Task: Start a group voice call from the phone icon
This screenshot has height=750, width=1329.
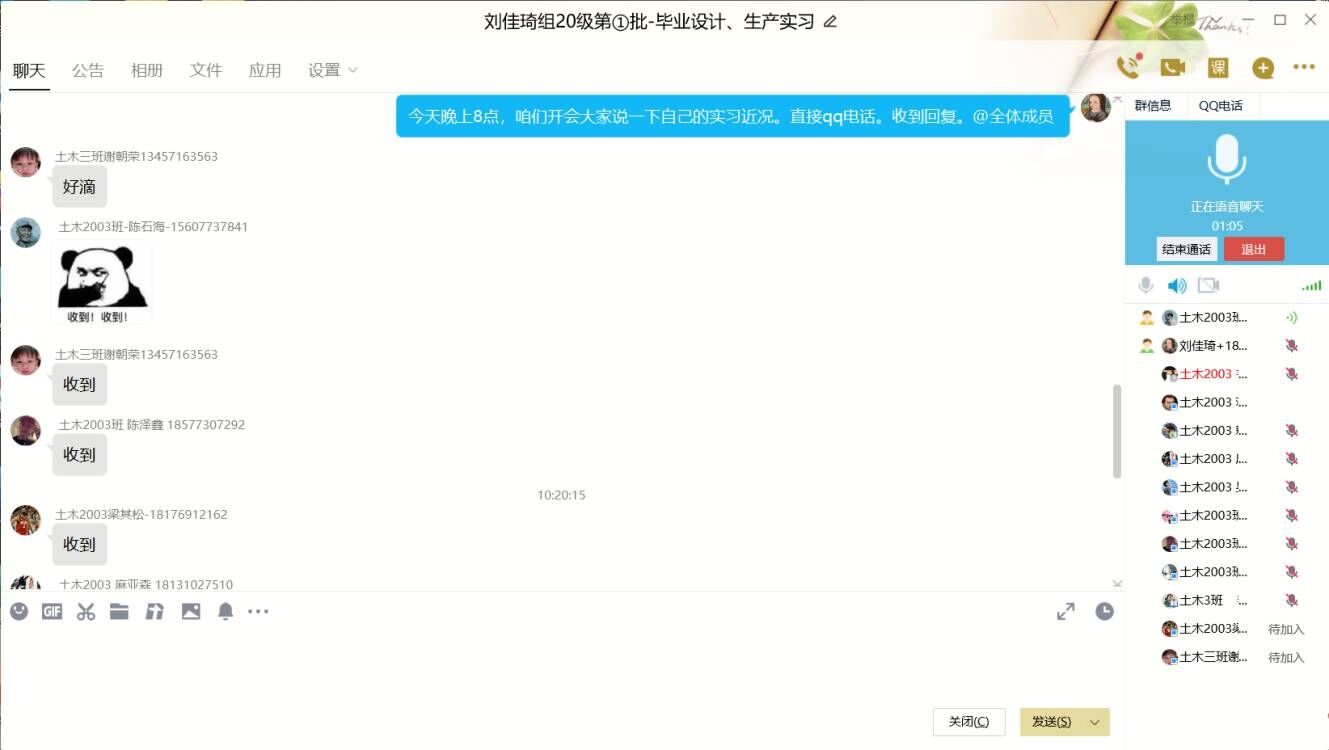Action: (x=1128, y=67)
